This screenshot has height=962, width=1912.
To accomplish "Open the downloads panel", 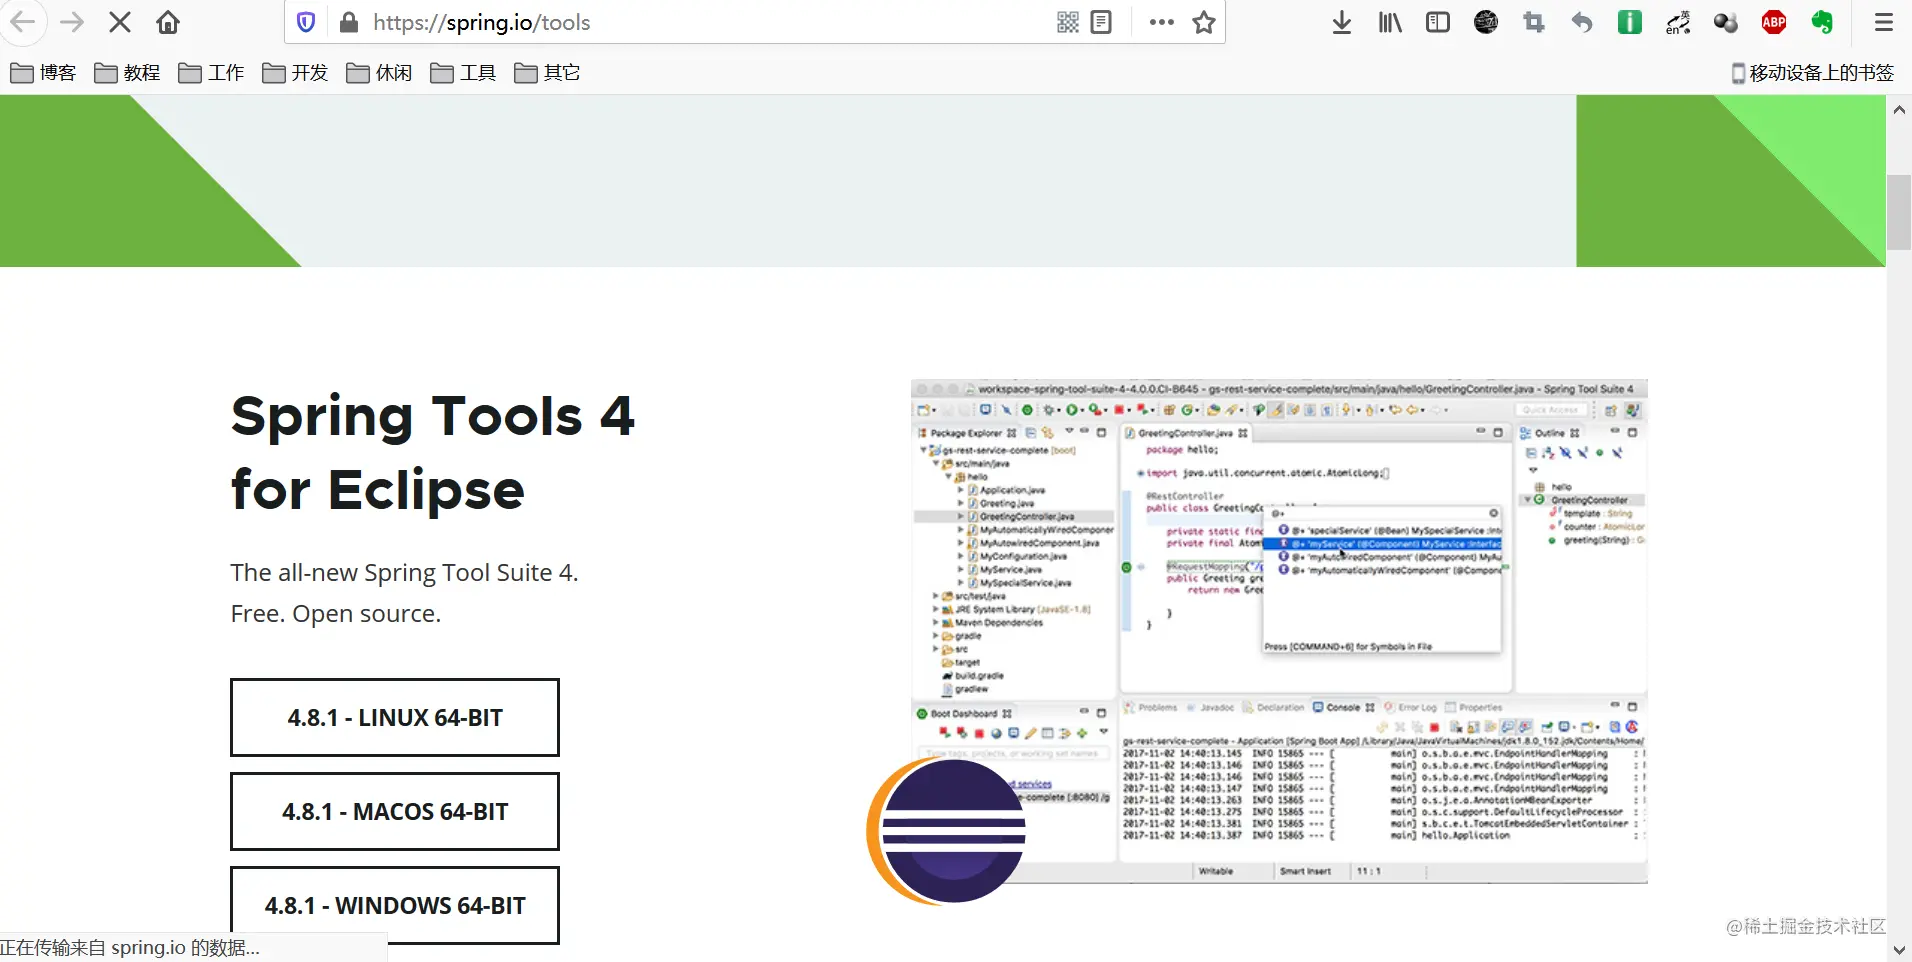I will click(x=1342, y=22).
